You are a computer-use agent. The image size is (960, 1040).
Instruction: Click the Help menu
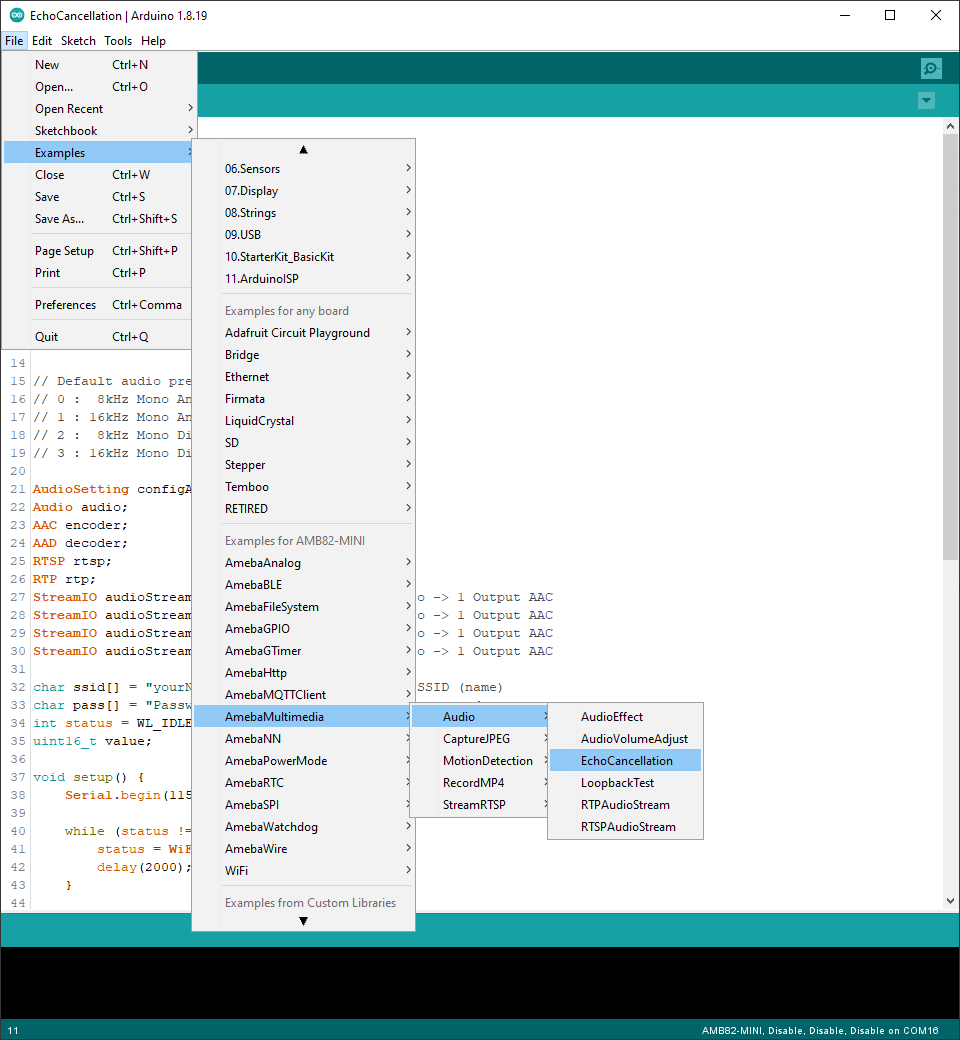153,41
